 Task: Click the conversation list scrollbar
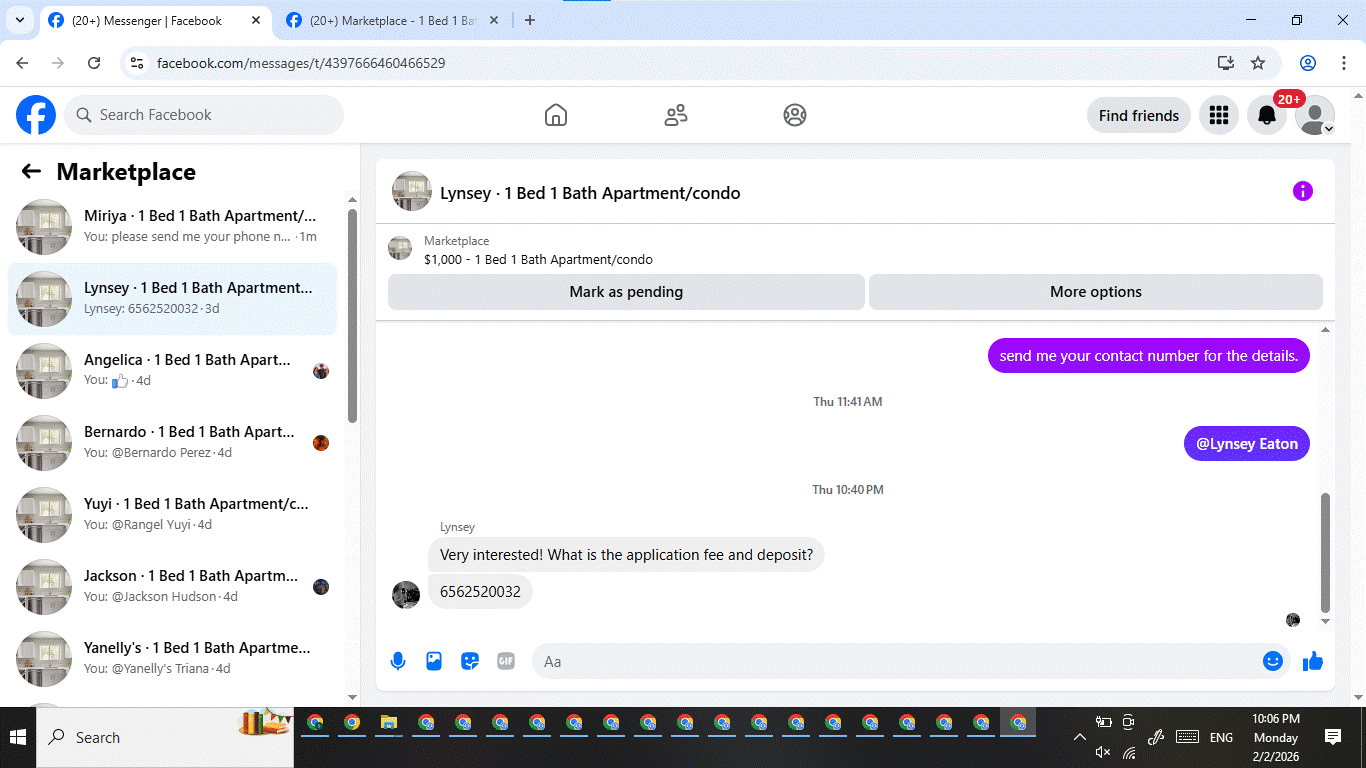click(352, 315)
